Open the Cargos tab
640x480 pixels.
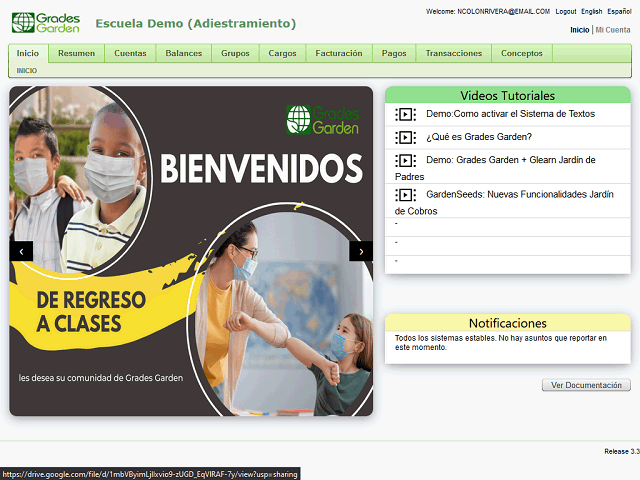pyautogui.click(x=282, y=53)
